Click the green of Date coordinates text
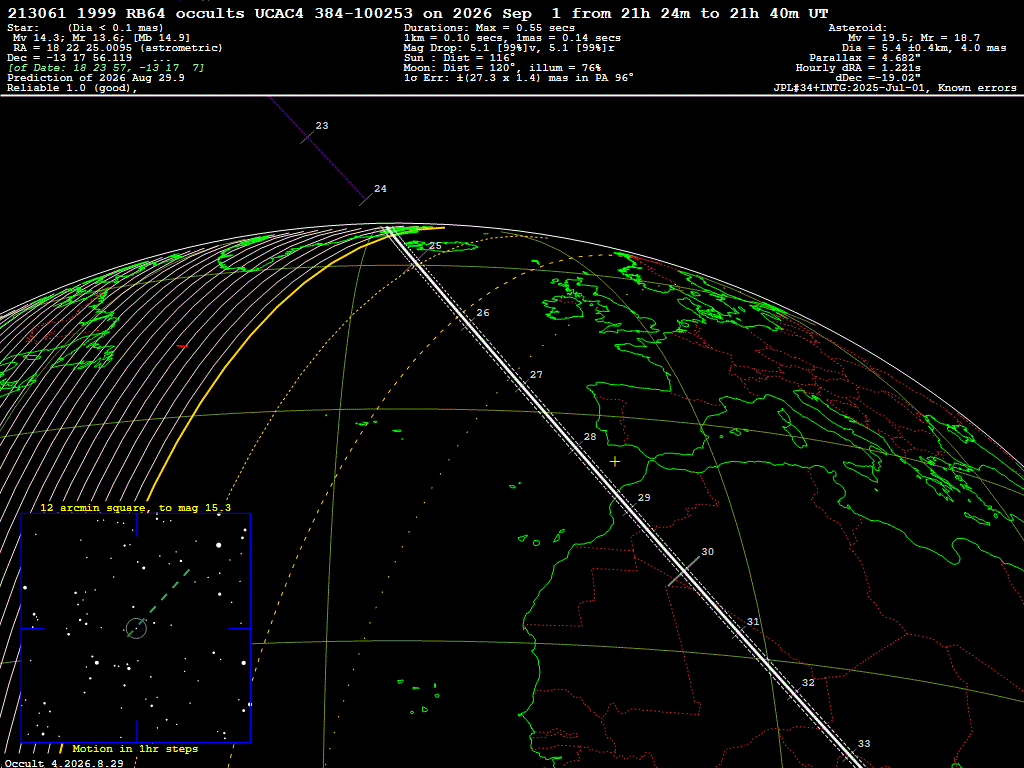 (x=106, y=68)
